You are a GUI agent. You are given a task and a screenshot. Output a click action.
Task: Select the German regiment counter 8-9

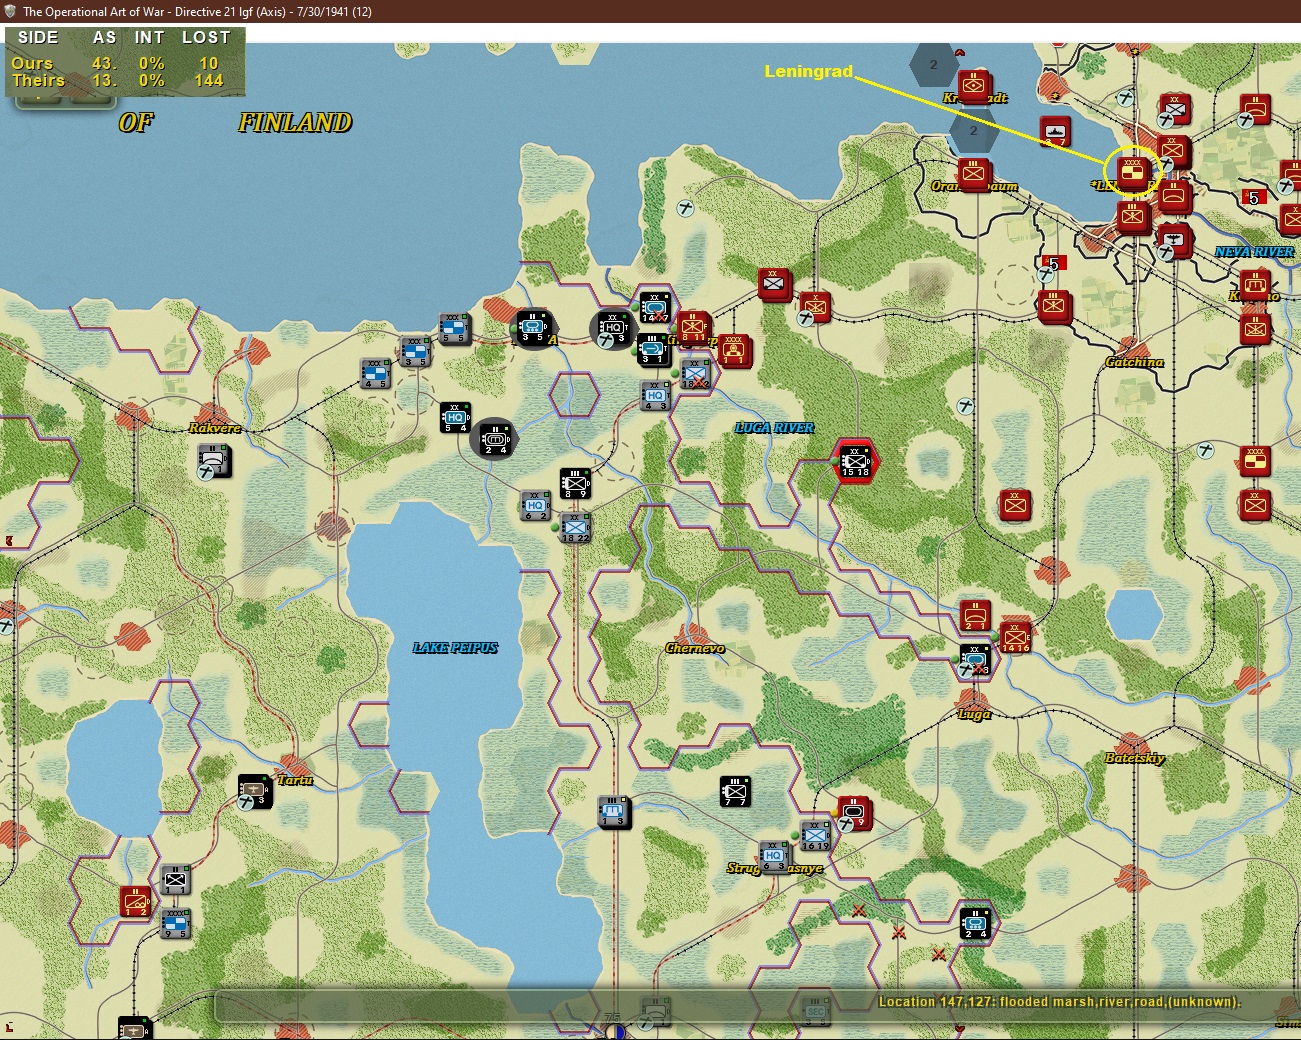pyautogui.click(x=575, y=484)
